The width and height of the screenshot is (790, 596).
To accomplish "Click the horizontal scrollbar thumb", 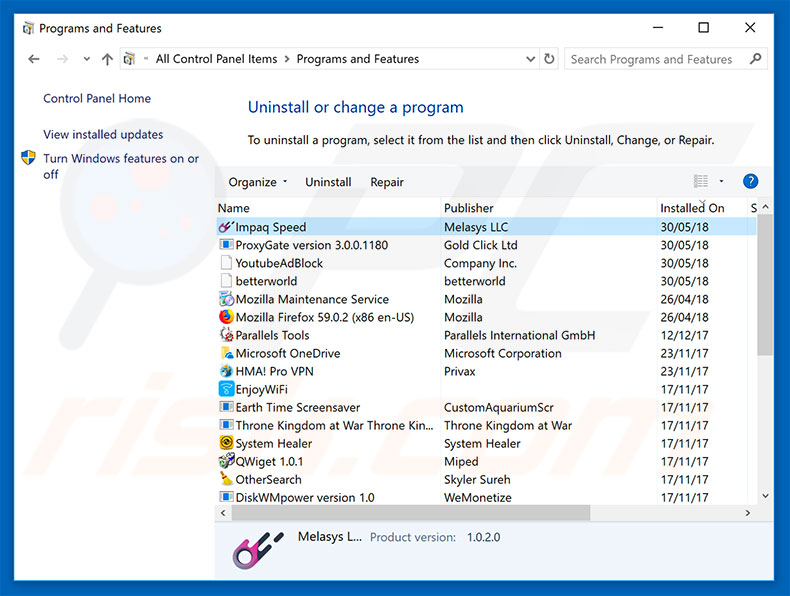I will coord(411,513).
